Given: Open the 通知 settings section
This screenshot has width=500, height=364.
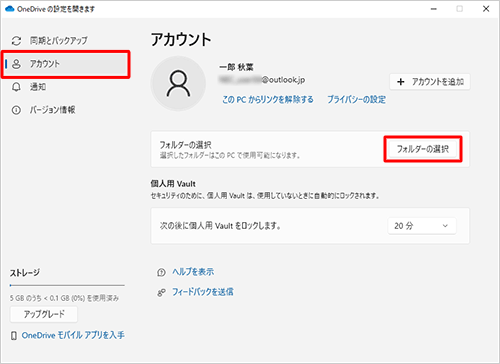Looking at the screenshot, I should pyautogui.click(x=38, y=87).
